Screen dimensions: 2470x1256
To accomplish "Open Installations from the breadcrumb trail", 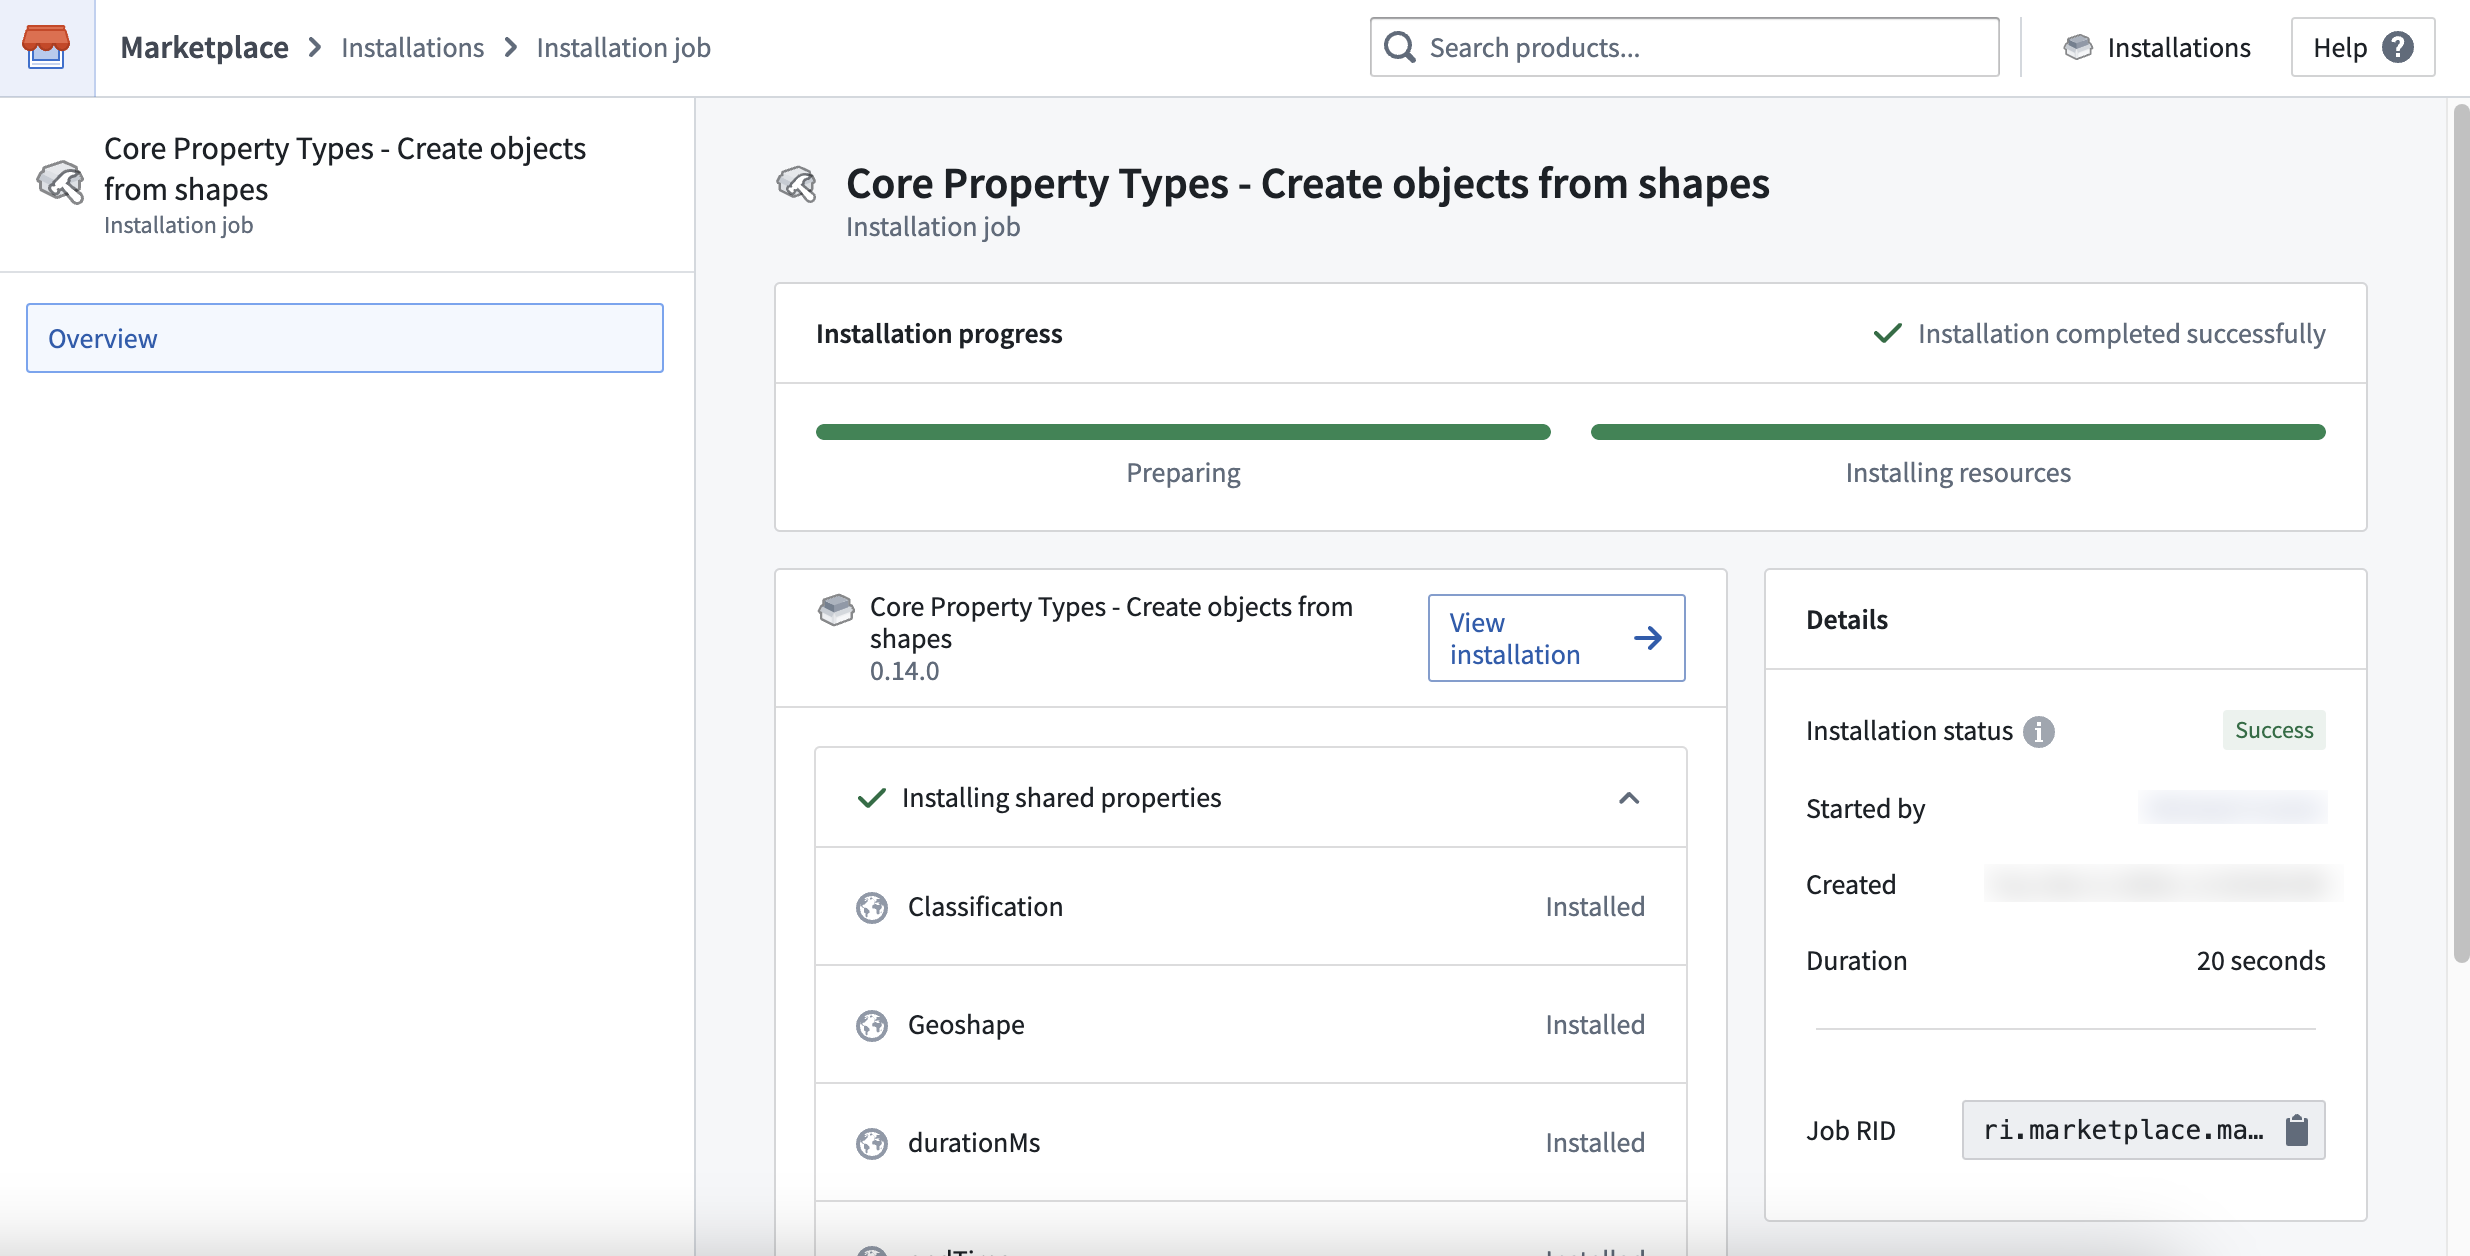I will pyautogui.click(x=412, y=47).
